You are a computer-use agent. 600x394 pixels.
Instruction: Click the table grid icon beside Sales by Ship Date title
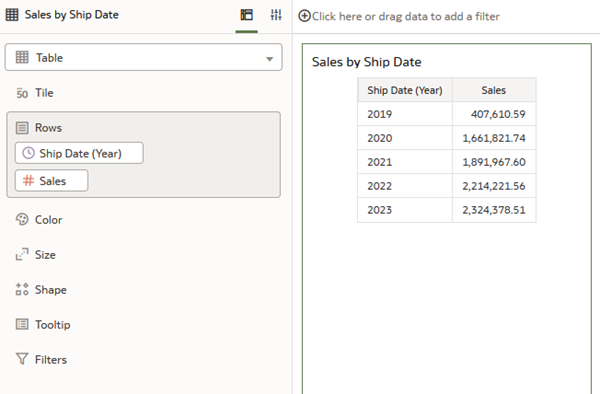tap(12, 15)
